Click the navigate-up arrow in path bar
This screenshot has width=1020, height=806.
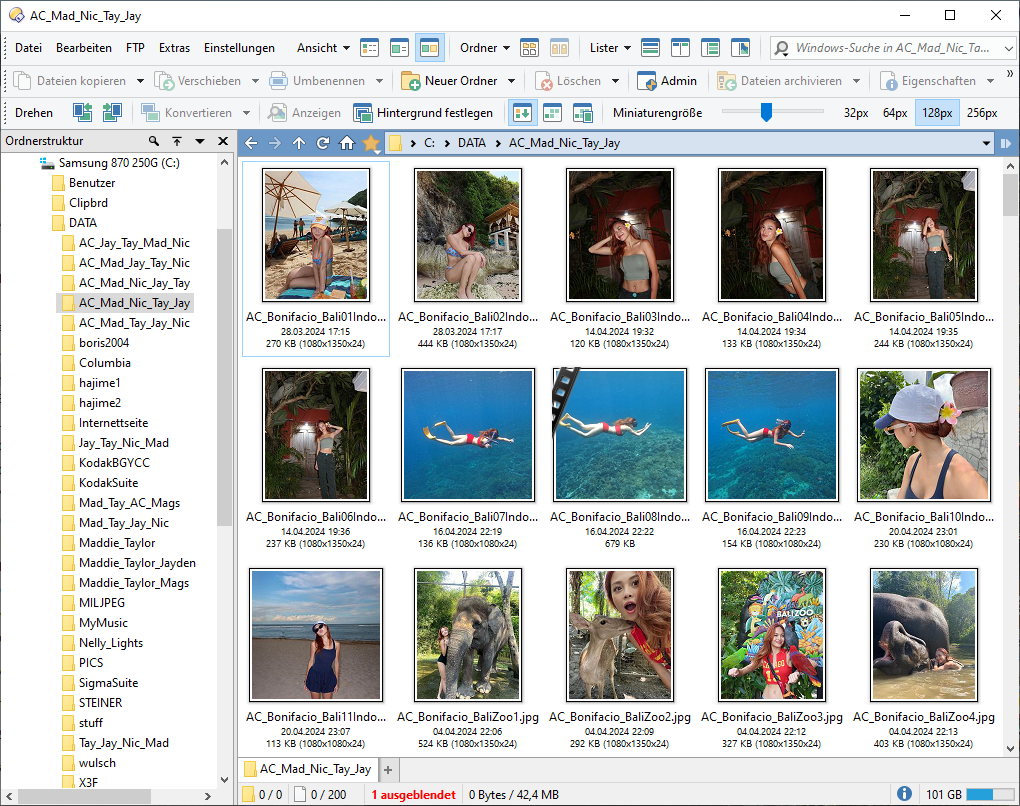point(299,143)
